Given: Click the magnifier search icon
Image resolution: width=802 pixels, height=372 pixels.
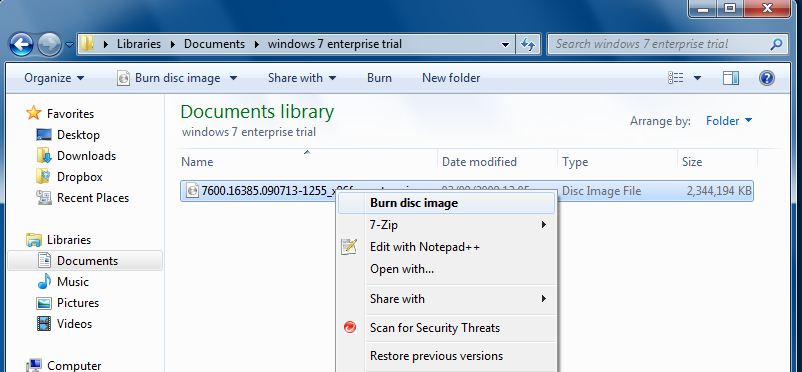Looking at the screenshot, I should [x=776, y=44].
